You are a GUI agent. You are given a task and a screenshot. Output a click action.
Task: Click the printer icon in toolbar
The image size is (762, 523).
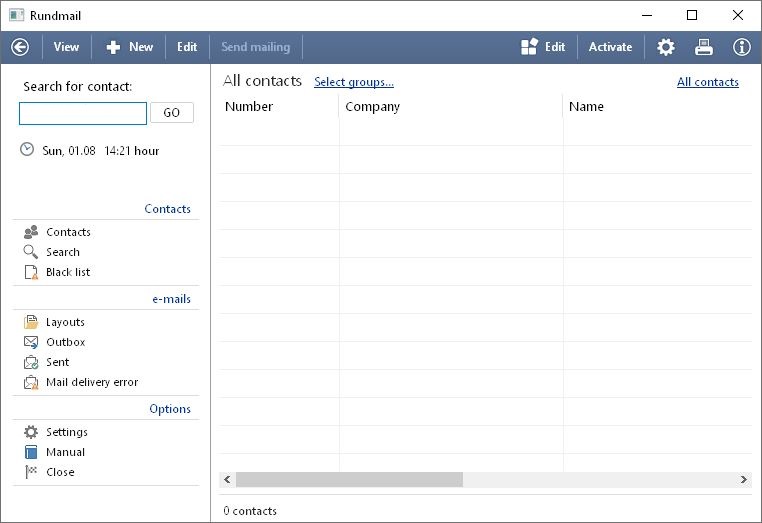[x=704, y=47]
